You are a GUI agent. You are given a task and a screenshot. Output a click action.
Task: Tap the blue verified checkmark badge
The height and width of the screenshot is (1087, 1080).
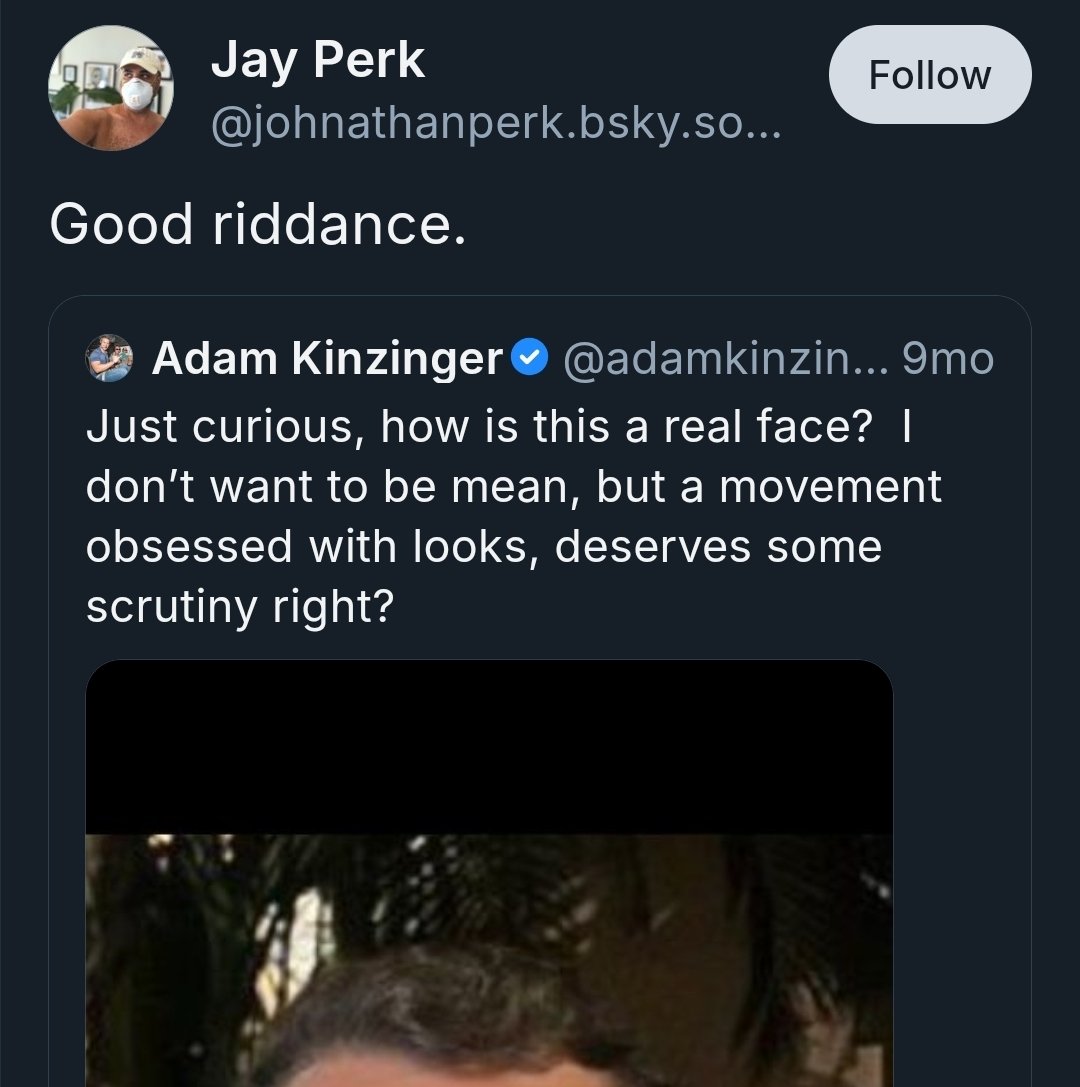point(530,358)
